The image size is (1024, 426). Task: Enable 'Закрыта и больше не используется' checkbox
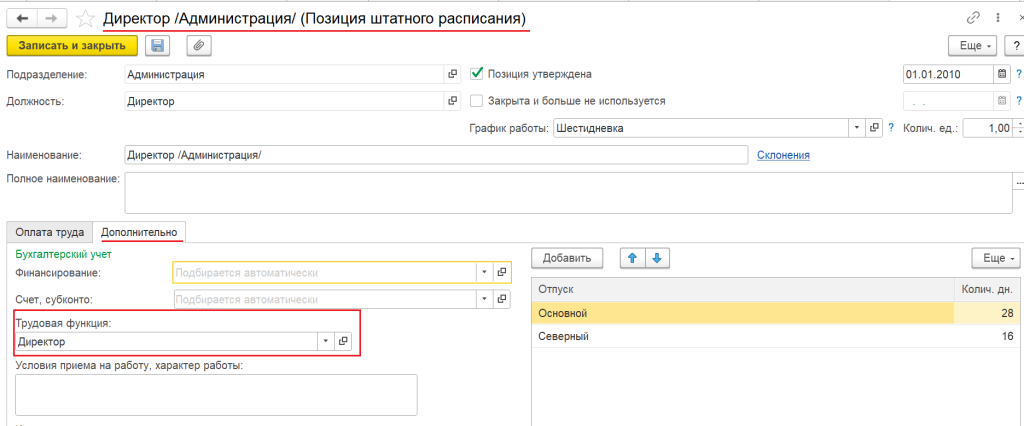point(477,101)
